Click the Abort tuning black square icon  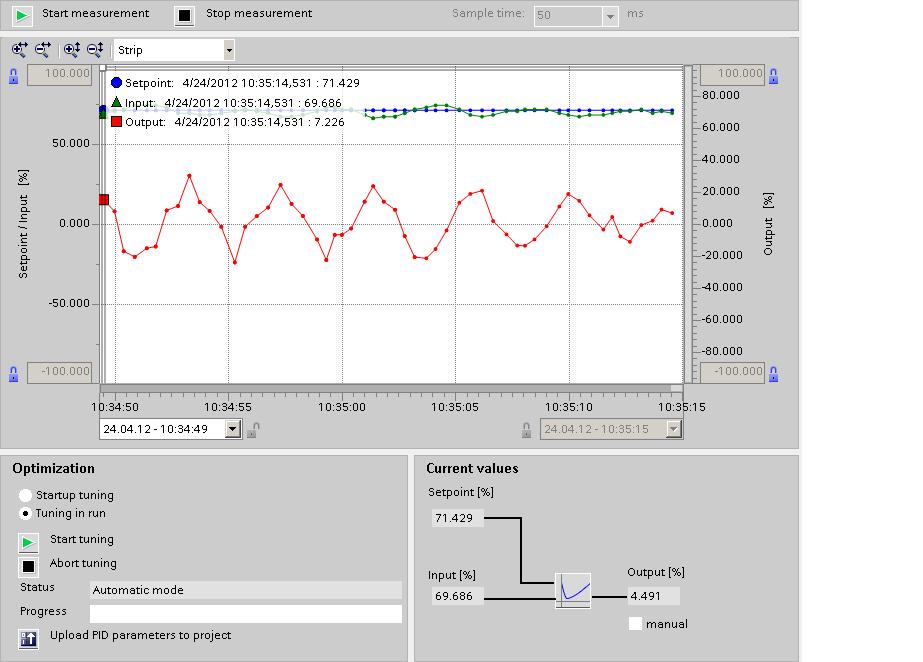(28, 567)
